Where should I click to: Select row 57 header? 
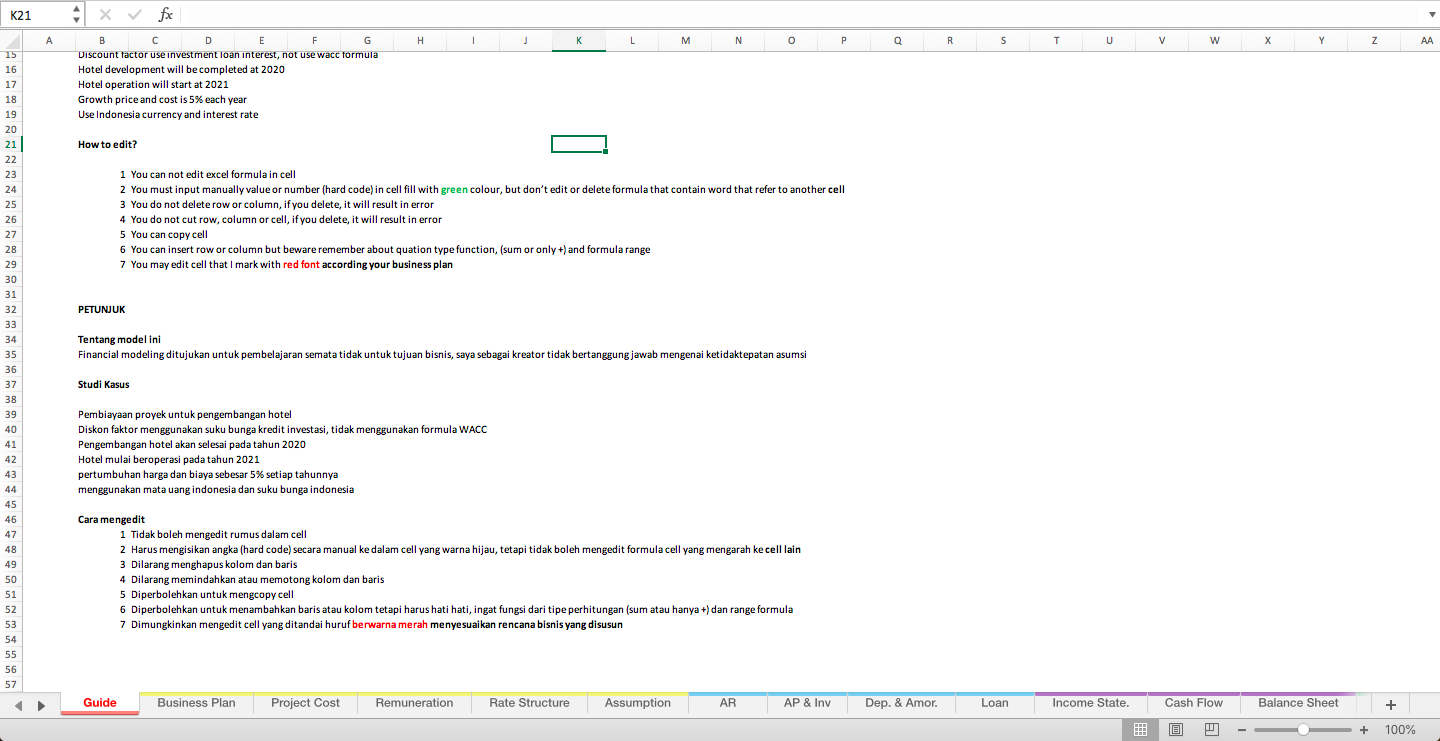tap(11, 684)
